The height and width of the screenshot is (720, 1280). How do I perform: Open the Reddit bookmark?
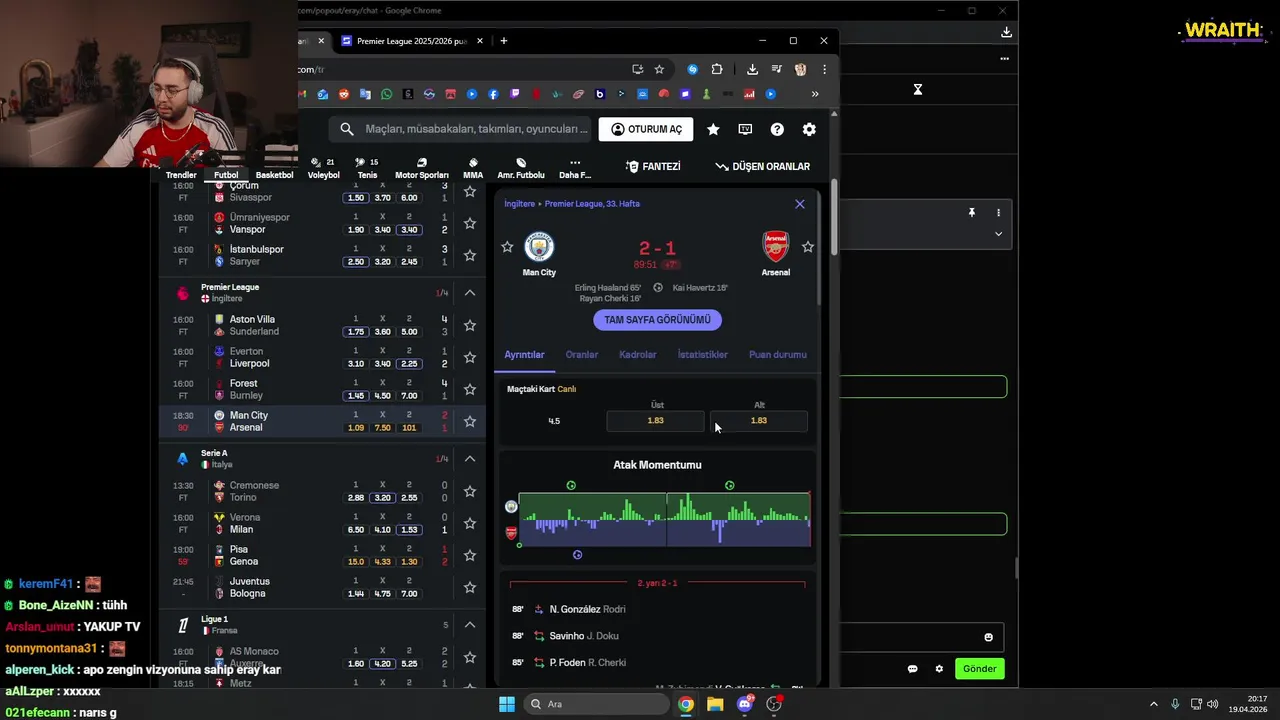(x=343, y=94)
